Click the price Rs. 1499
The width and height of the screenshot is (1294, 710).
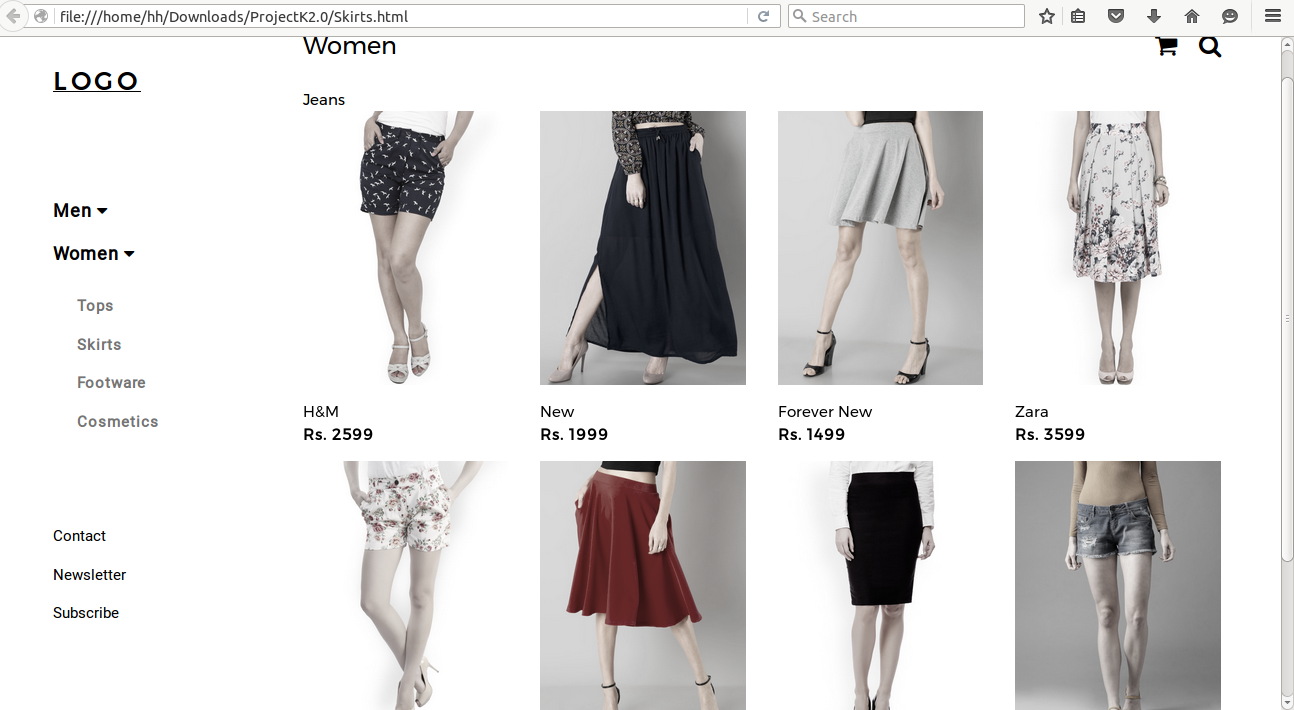pos(811,434)
